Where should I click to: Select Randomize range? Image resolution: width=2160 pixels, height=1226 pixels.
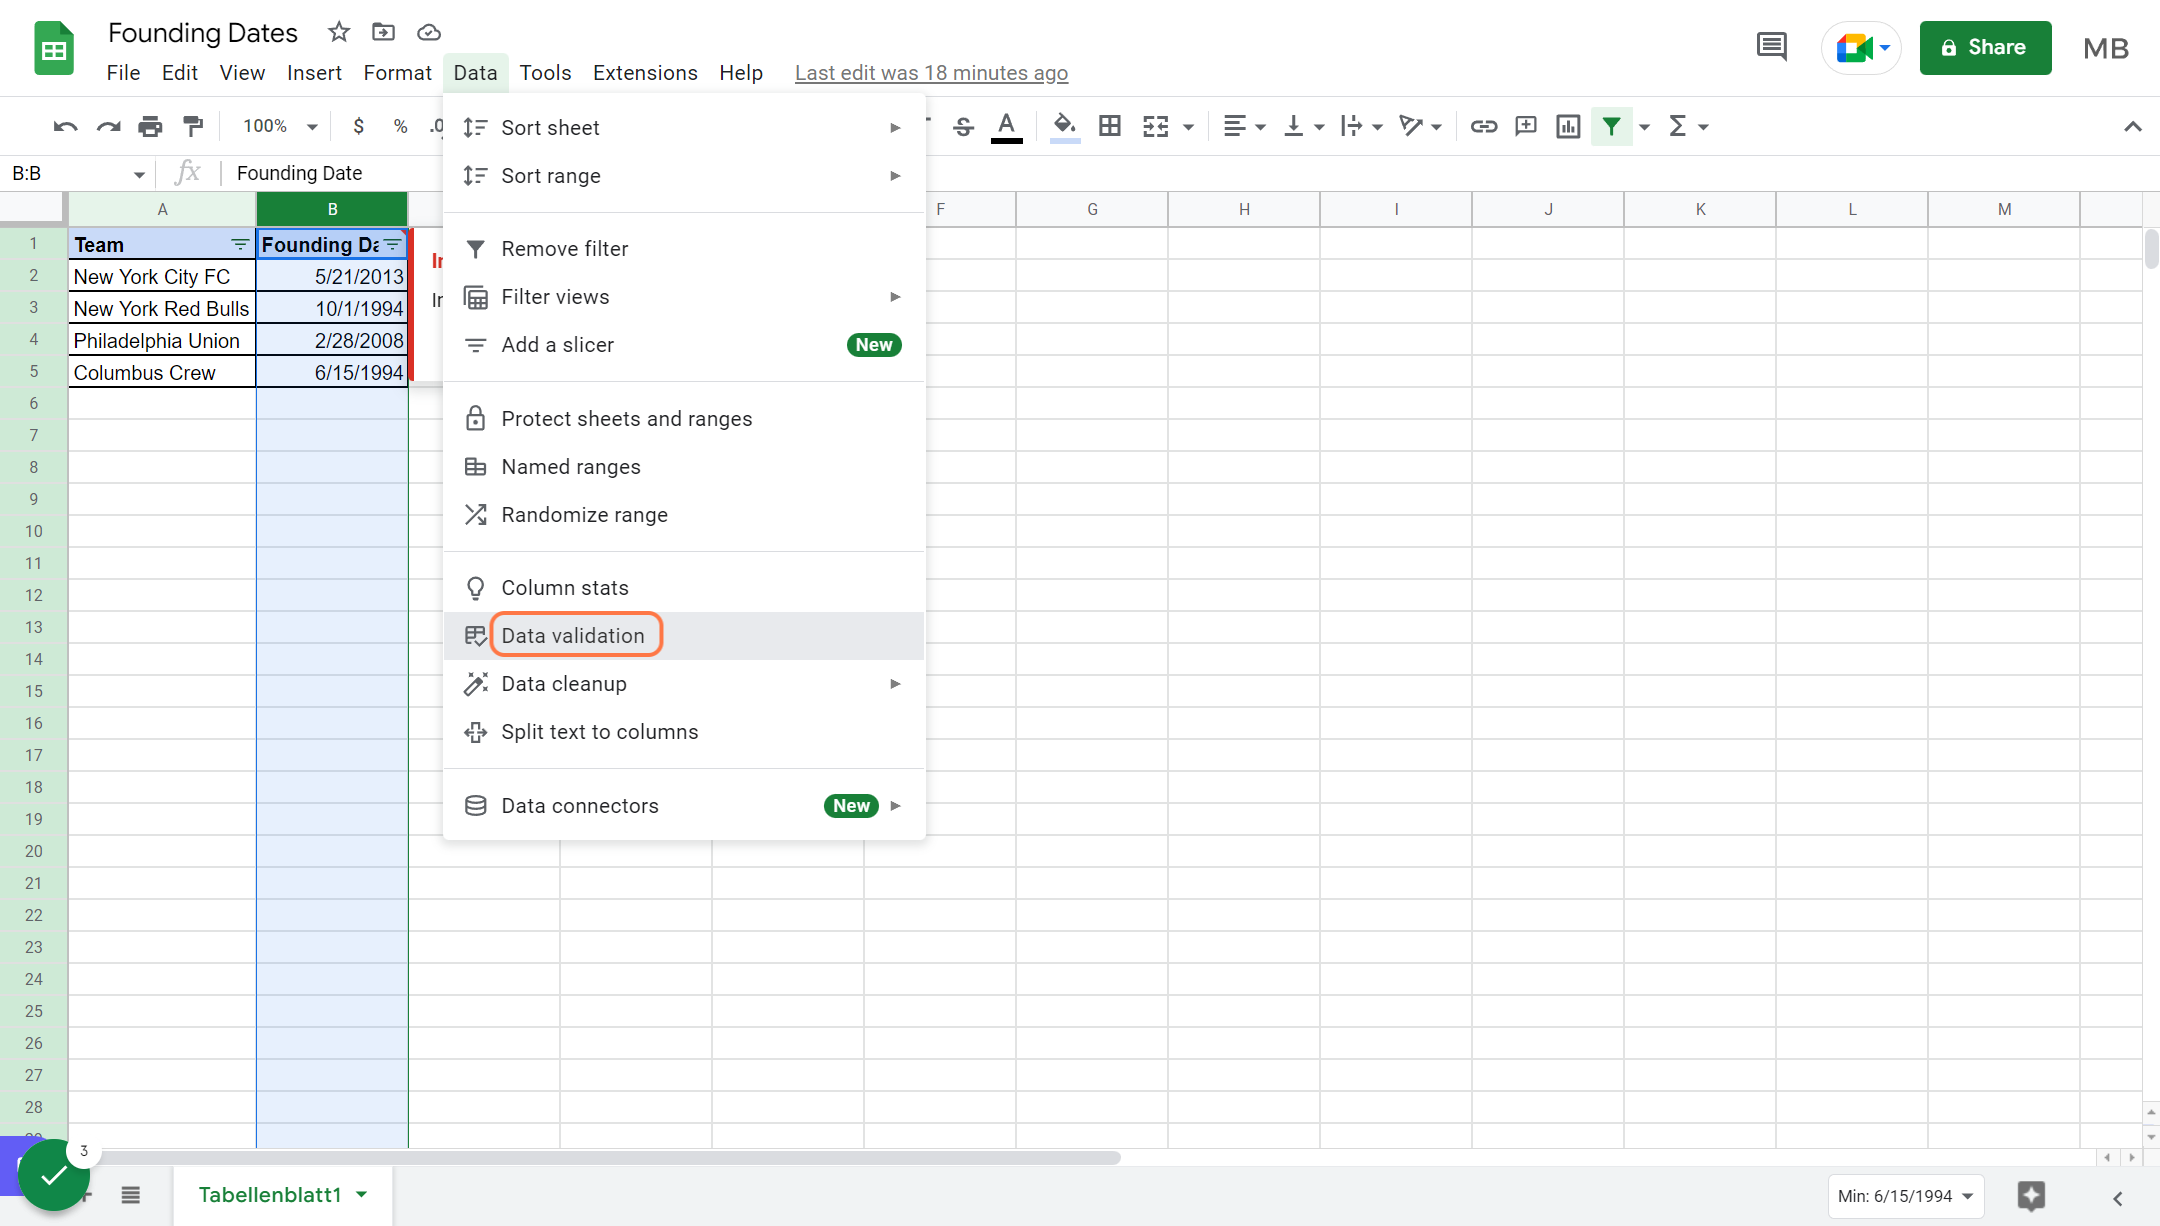[x=684, y=515]
